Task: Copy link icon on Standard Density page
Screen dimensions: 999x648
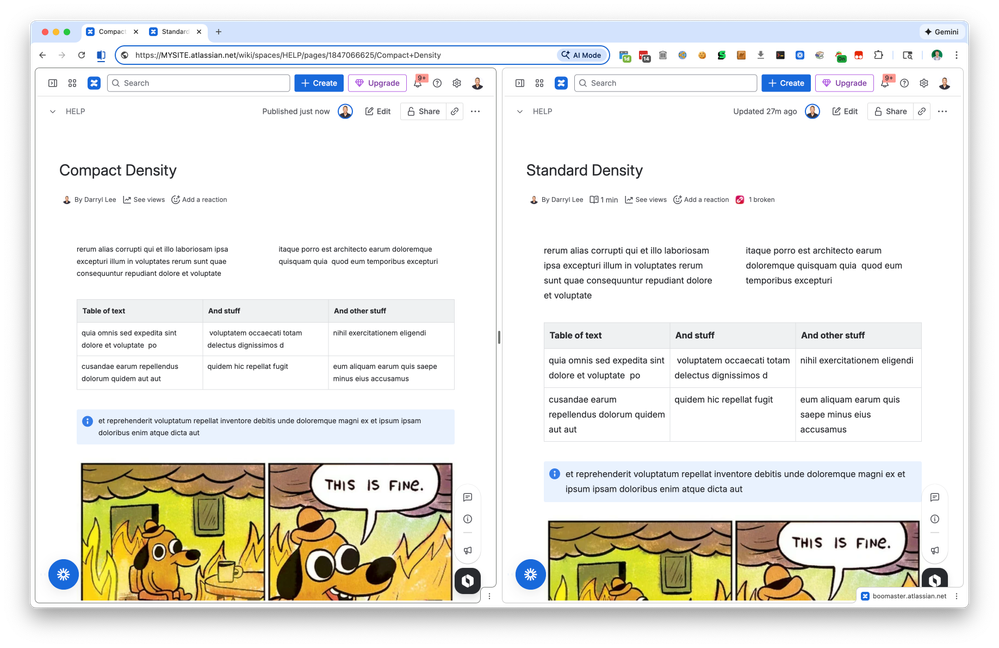Action: 922,111
